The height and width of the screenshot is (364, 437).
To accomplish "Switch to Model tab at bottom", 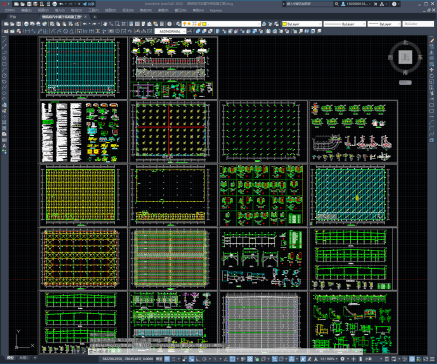I will [x=11, y=358].
